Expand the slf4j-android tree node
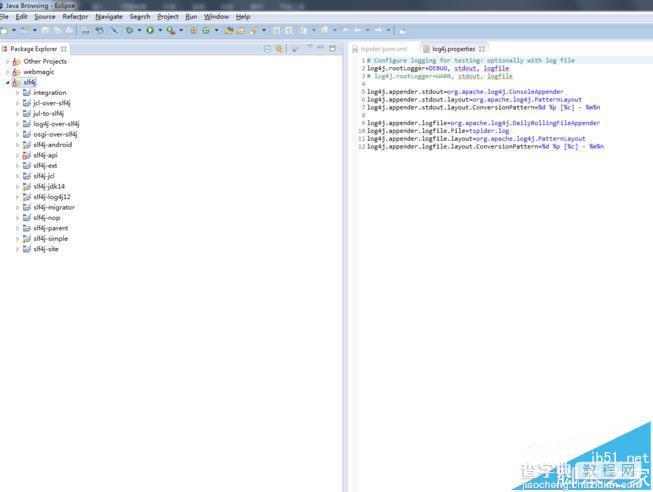The height and width of the screenshot is (492, 653). pyautogui.click(x=17, y=145)
